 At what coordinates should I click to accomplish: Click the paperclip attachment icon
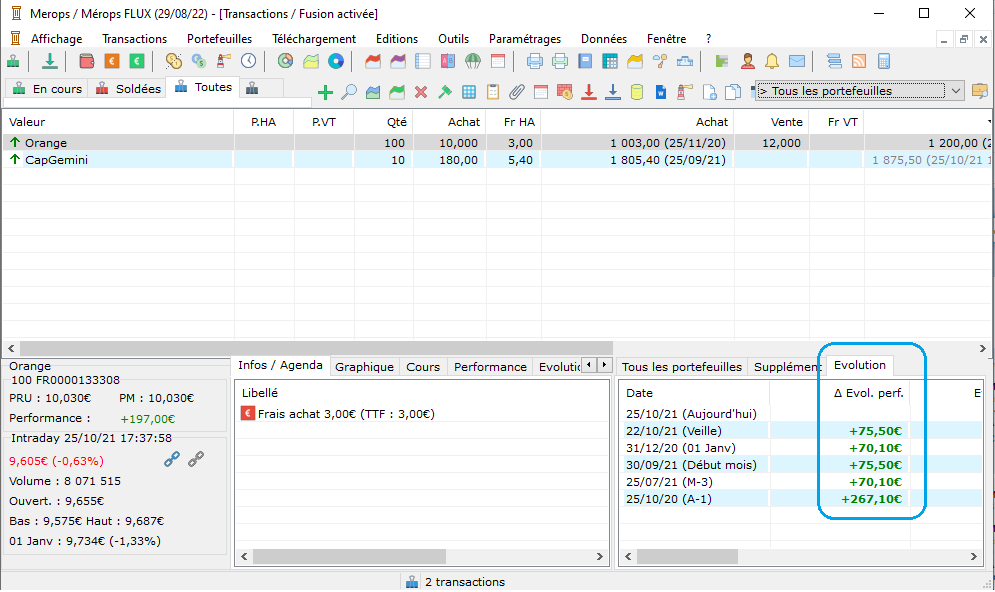517,93
